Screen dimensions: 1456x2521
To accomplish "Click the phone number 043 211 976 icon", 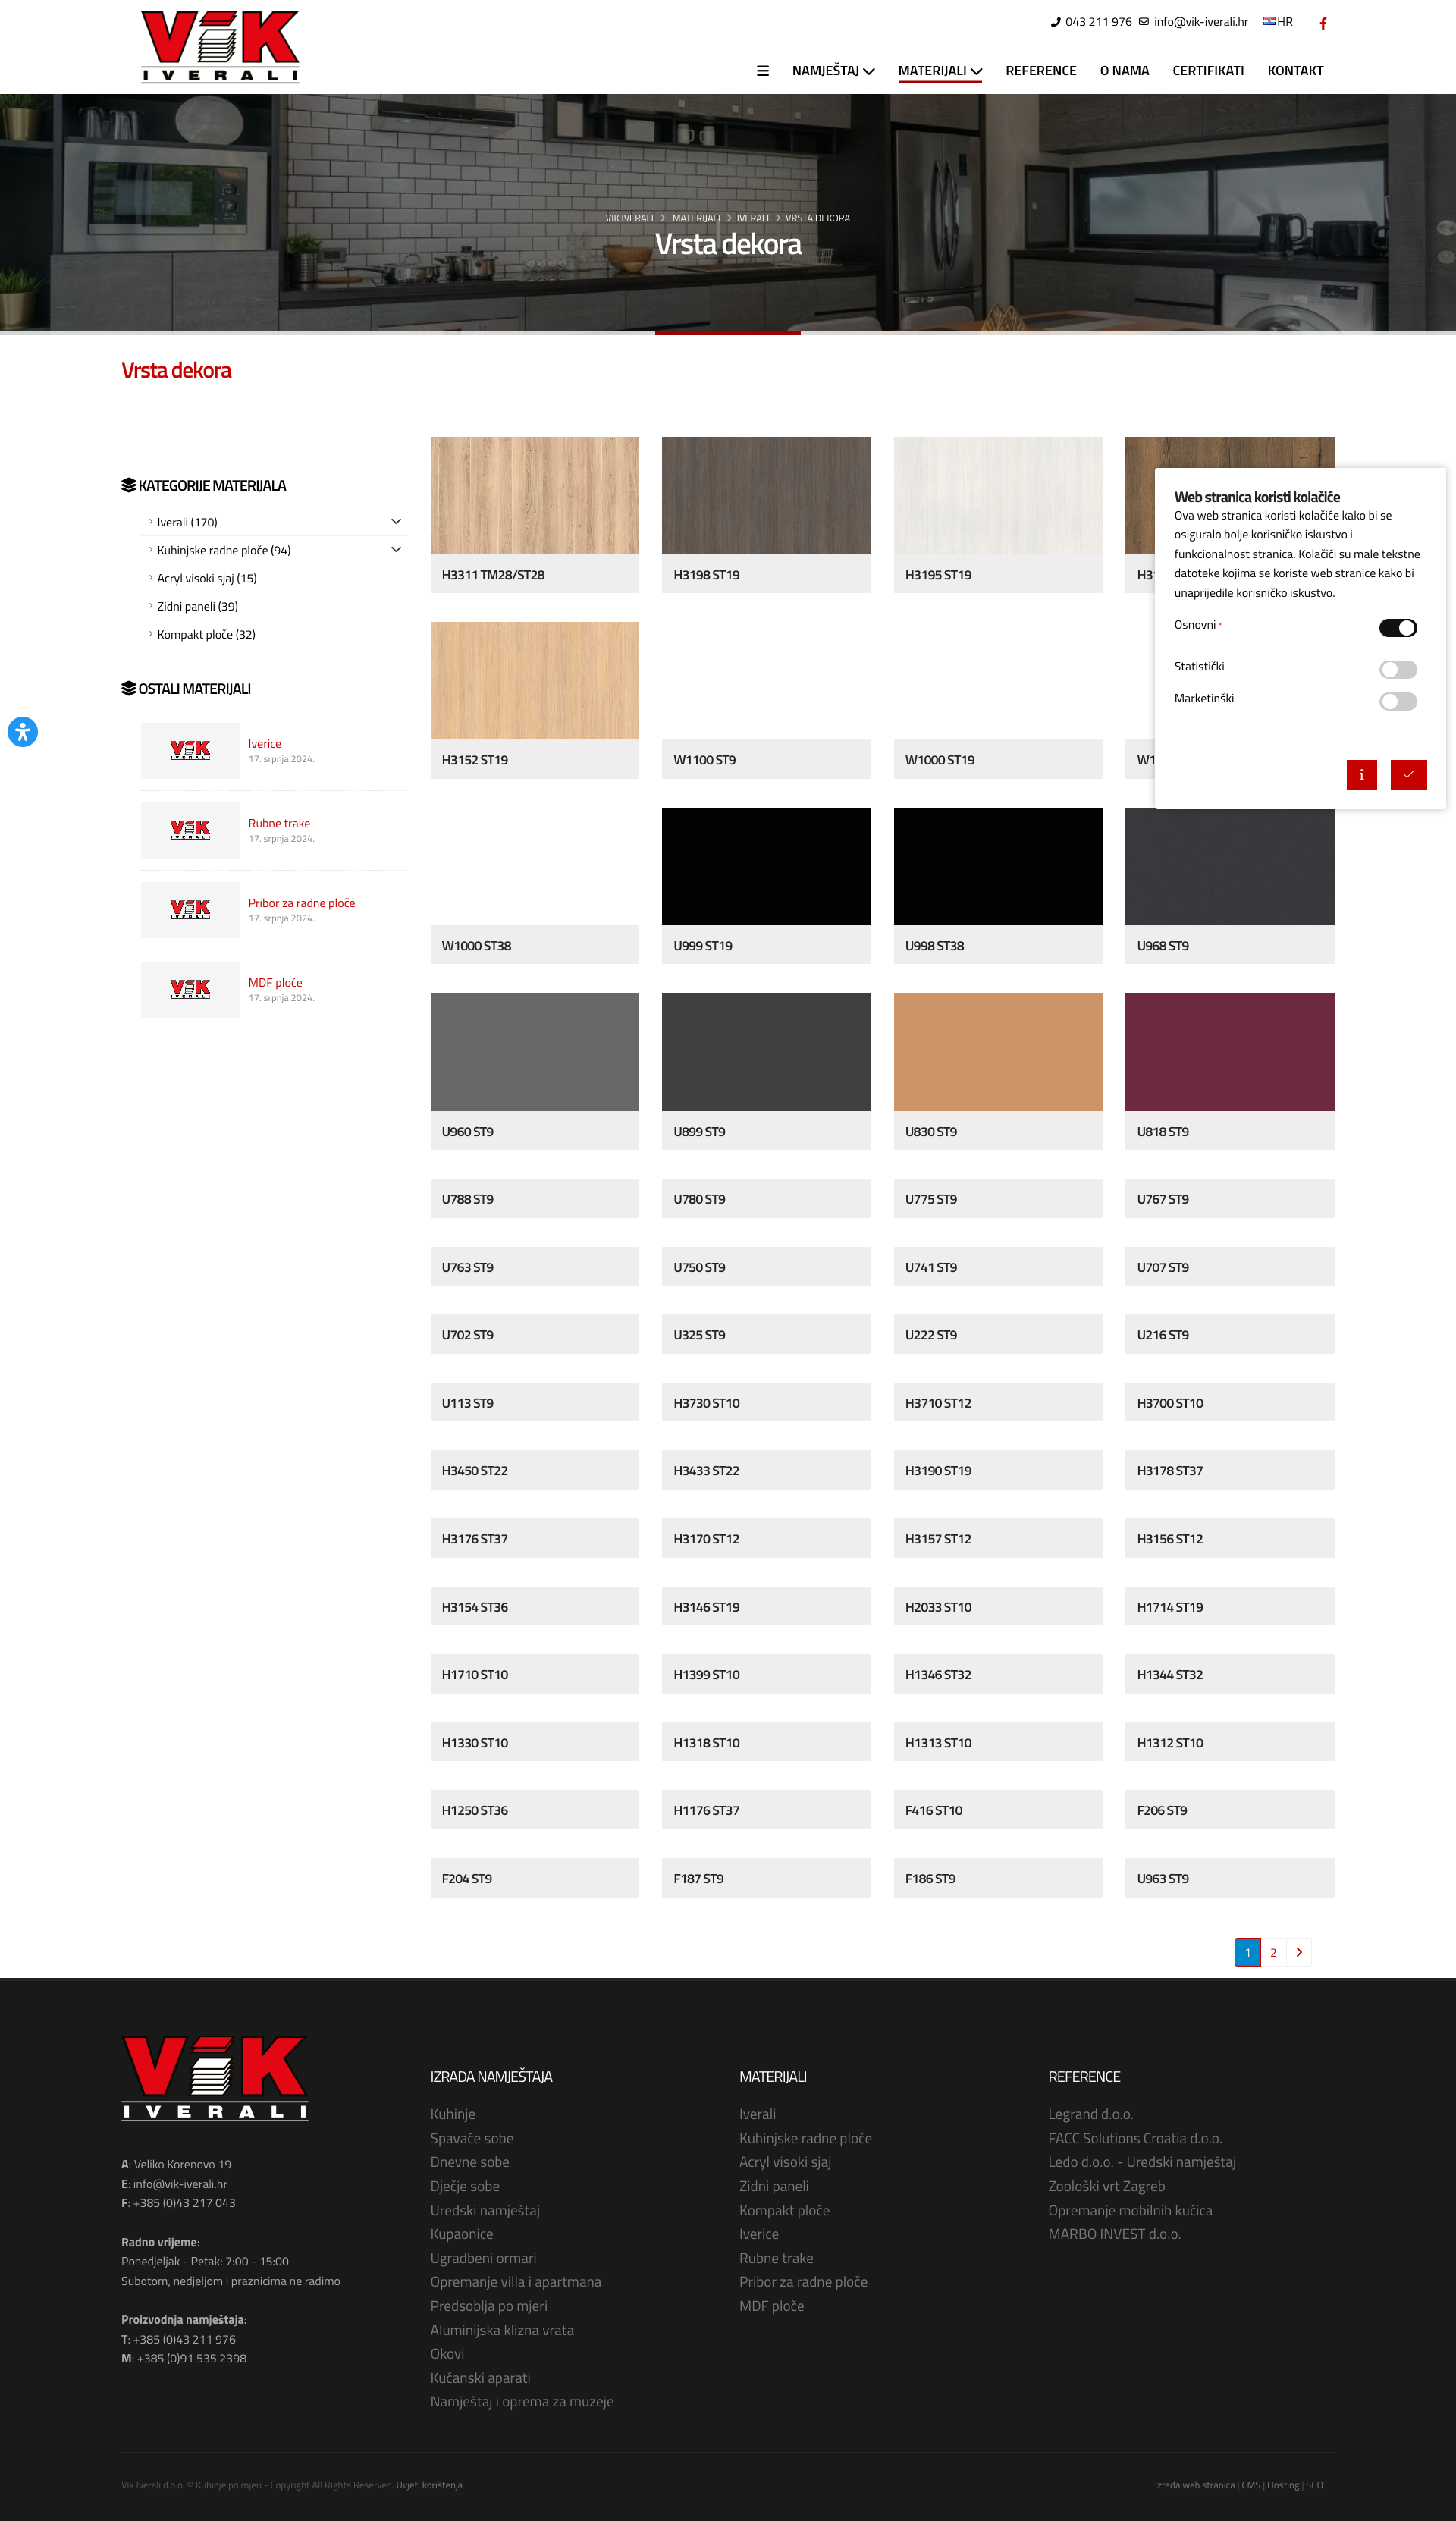I will click(1055, 22).
